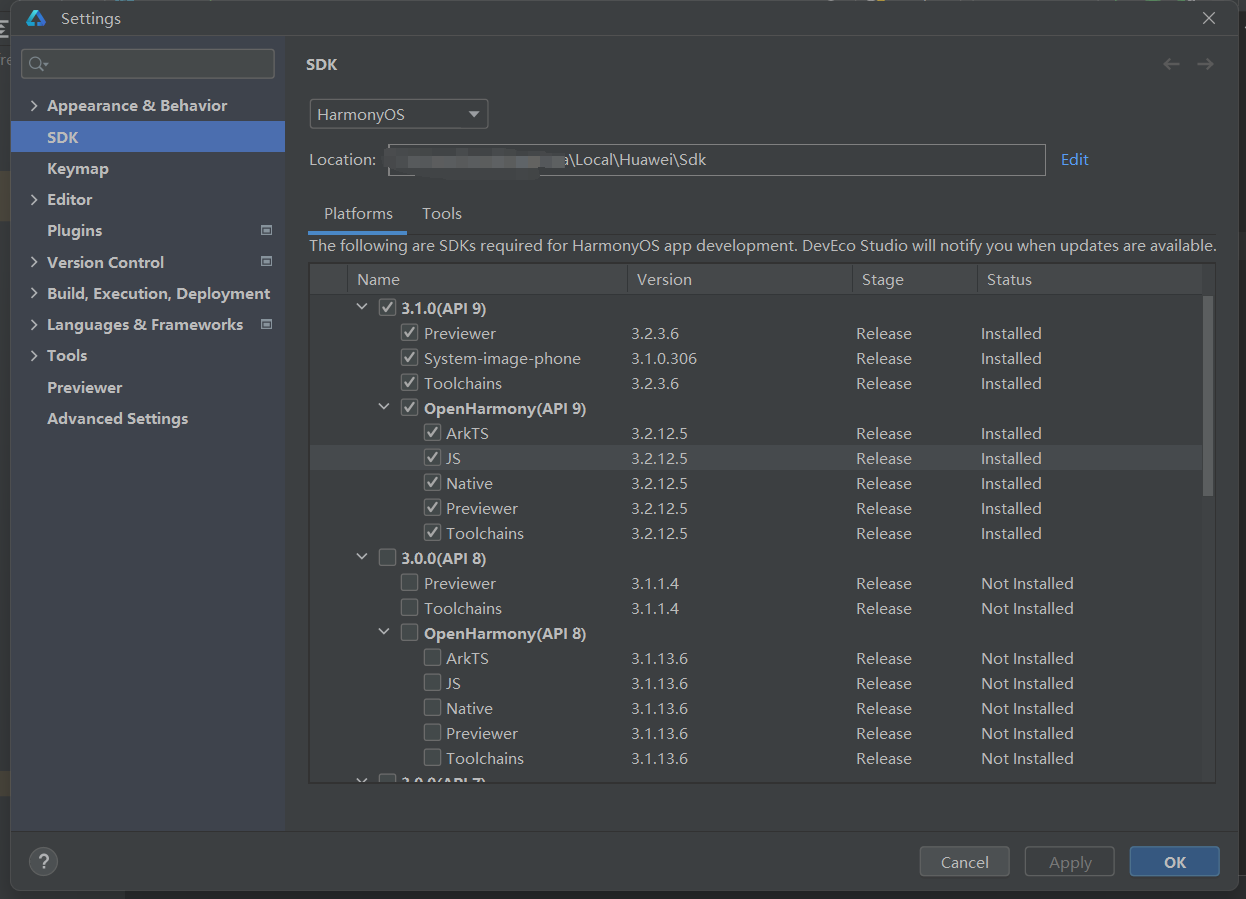Collapse the 3.0.0(API 8) tree node

[x=362, y=558]
